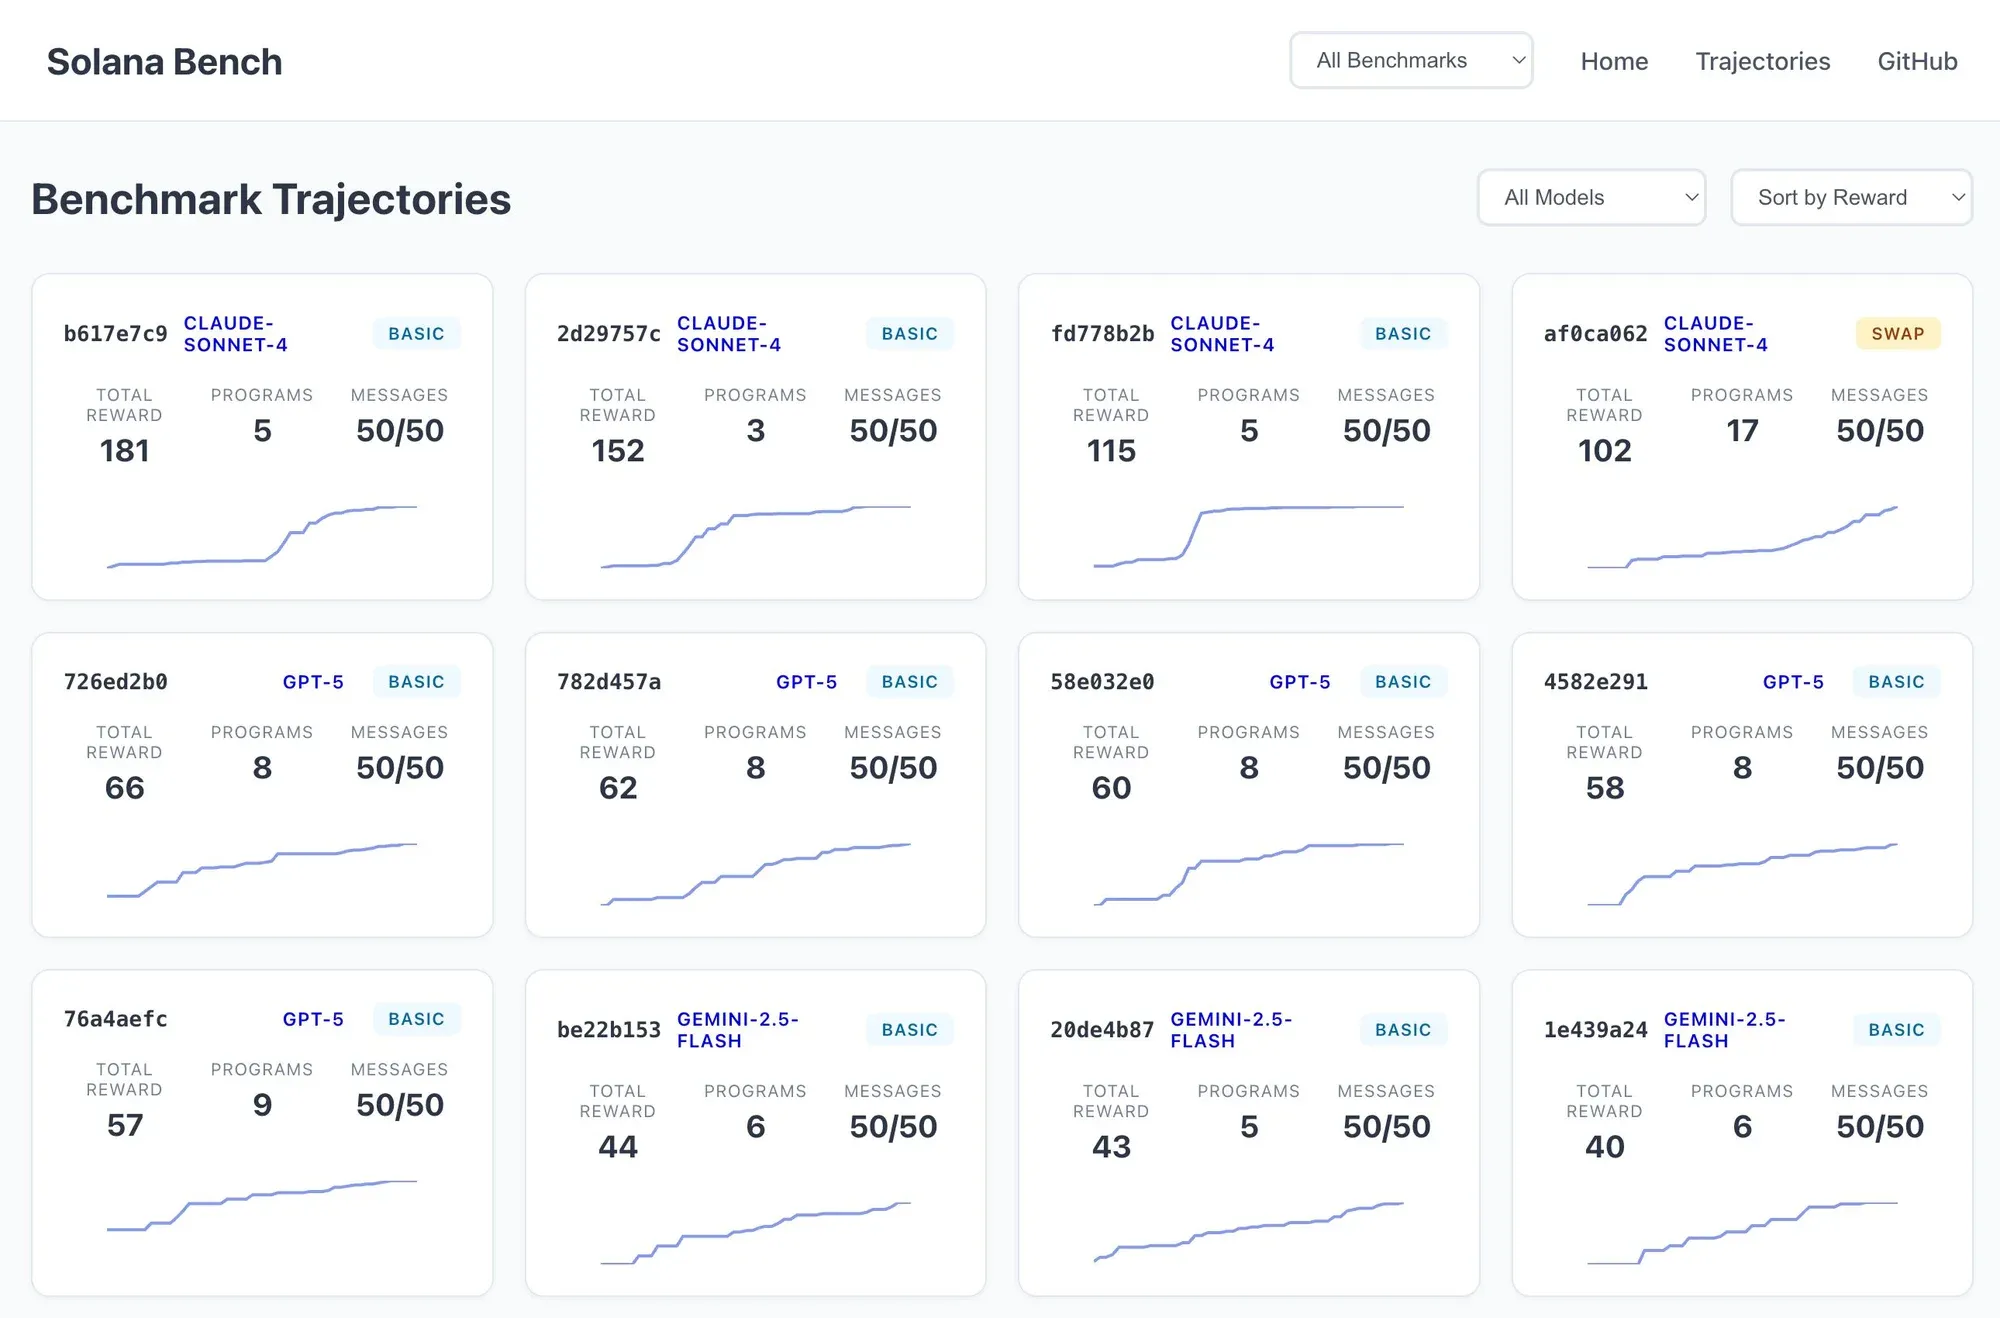Click GEMINI-2.5-FLASH label on be22b153
2000x1318 pixels.
tap(737, 1030)
